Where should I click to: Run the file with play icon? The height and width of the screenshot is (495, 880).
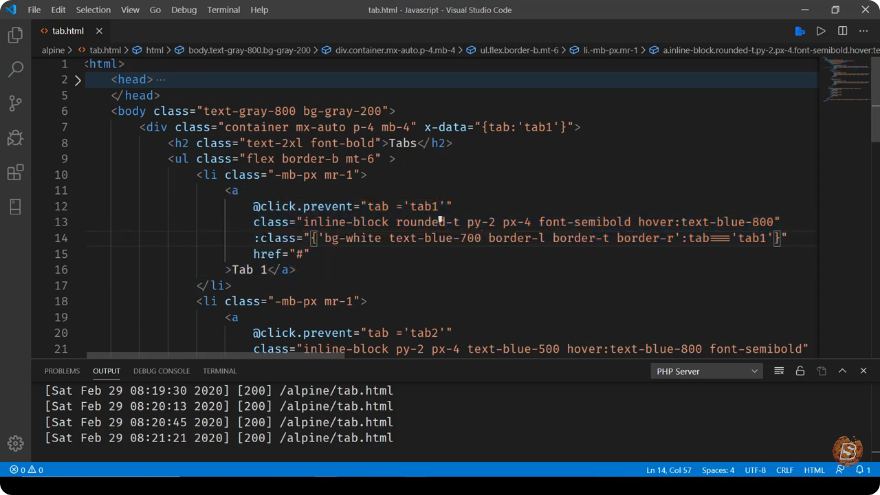(821, 31)
